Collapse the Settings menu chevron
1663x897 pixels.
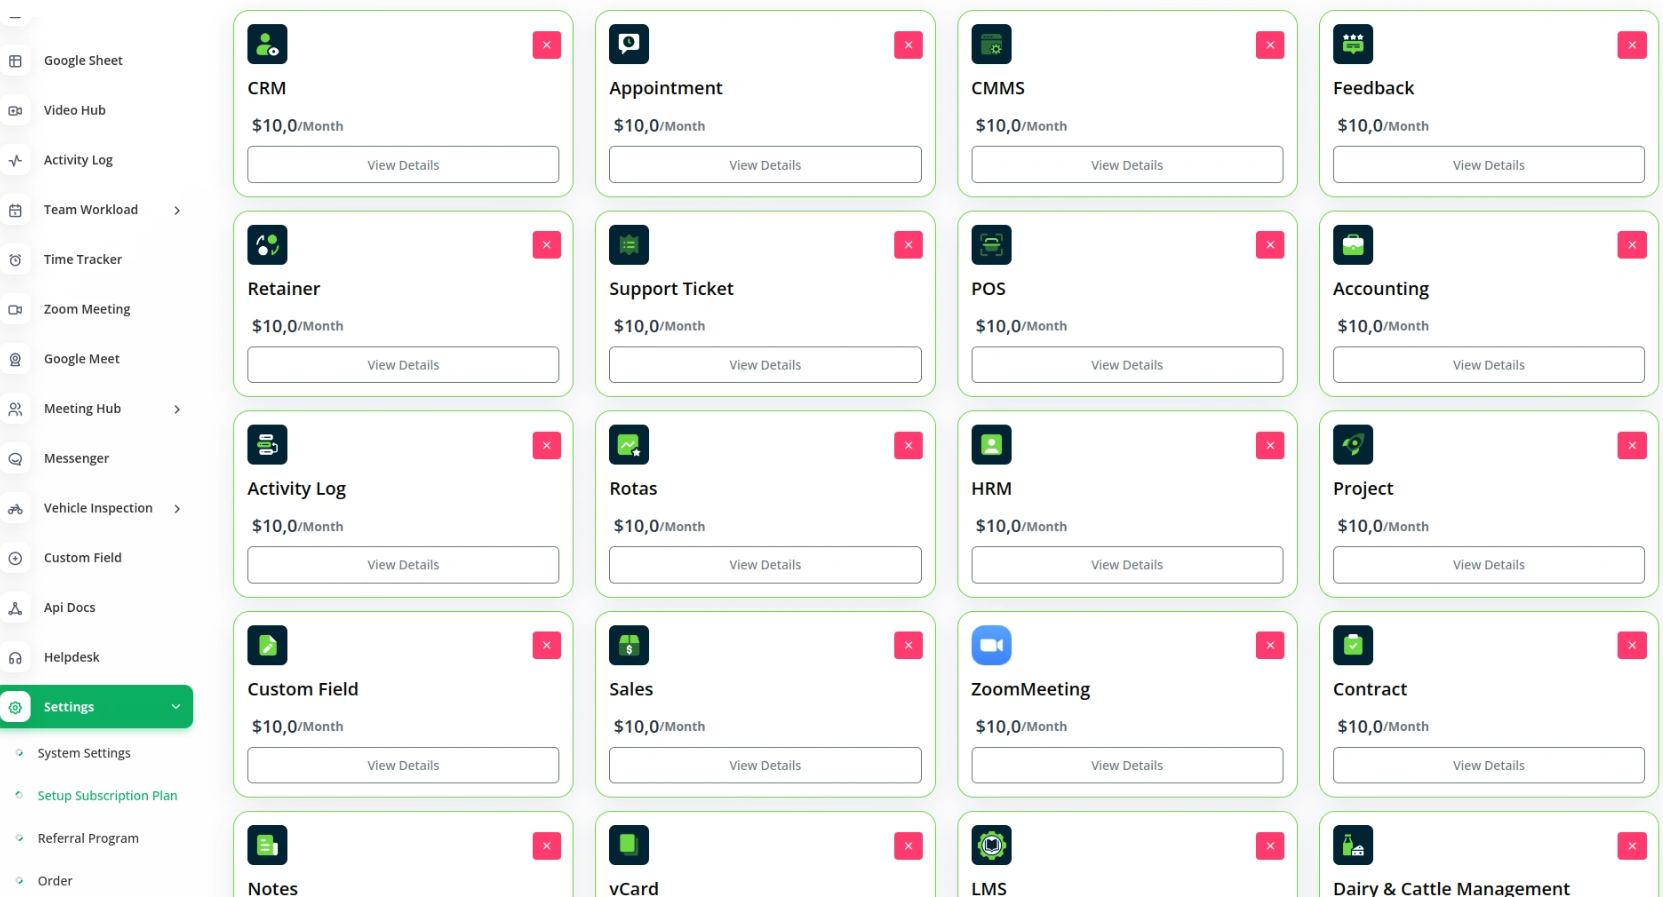click(176, 707)
